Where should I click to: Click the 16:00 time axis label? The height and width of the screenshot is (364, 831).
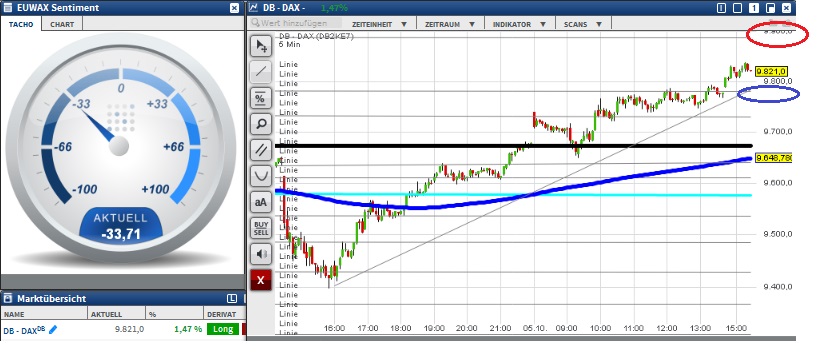click(334, 329)
